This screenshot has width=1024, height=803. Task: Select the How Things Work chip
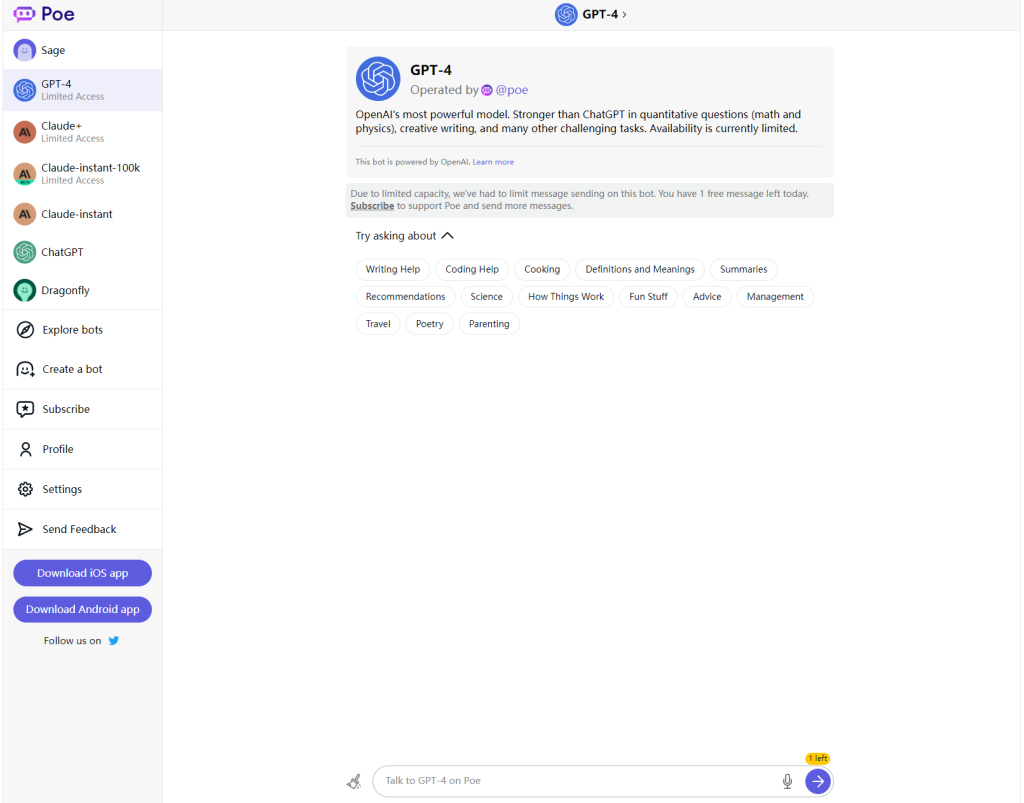(x=566, y=296)
